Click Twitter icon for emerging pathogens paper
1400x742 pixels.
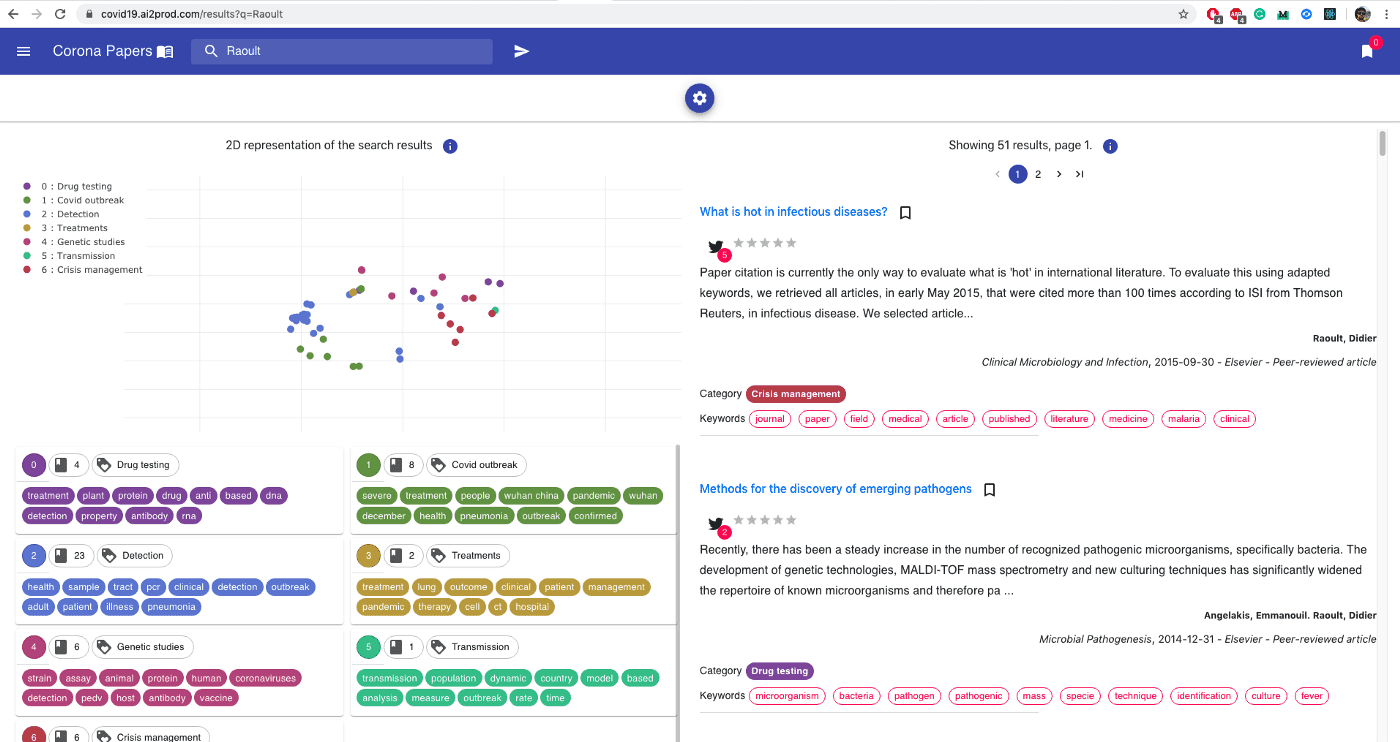pyautogui.click(x=716, y=524)
